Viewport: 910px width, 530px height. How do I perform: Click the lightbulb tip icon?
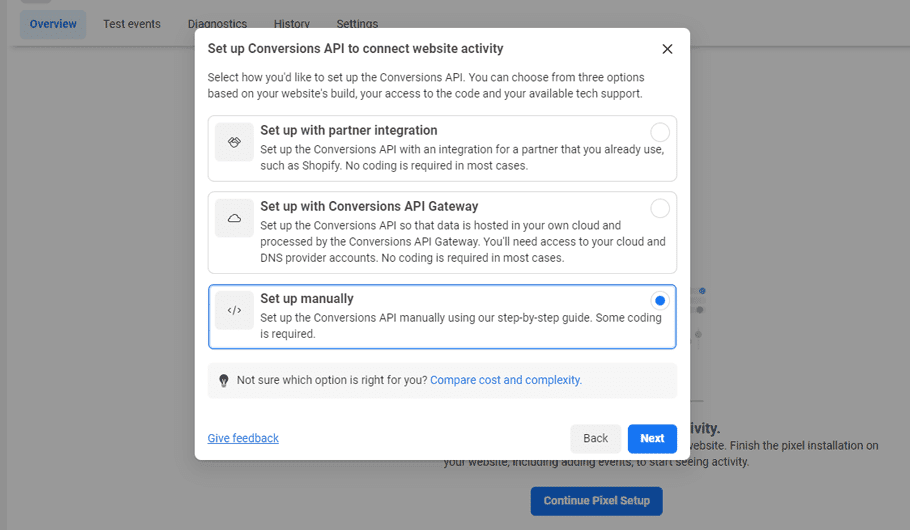223,380
